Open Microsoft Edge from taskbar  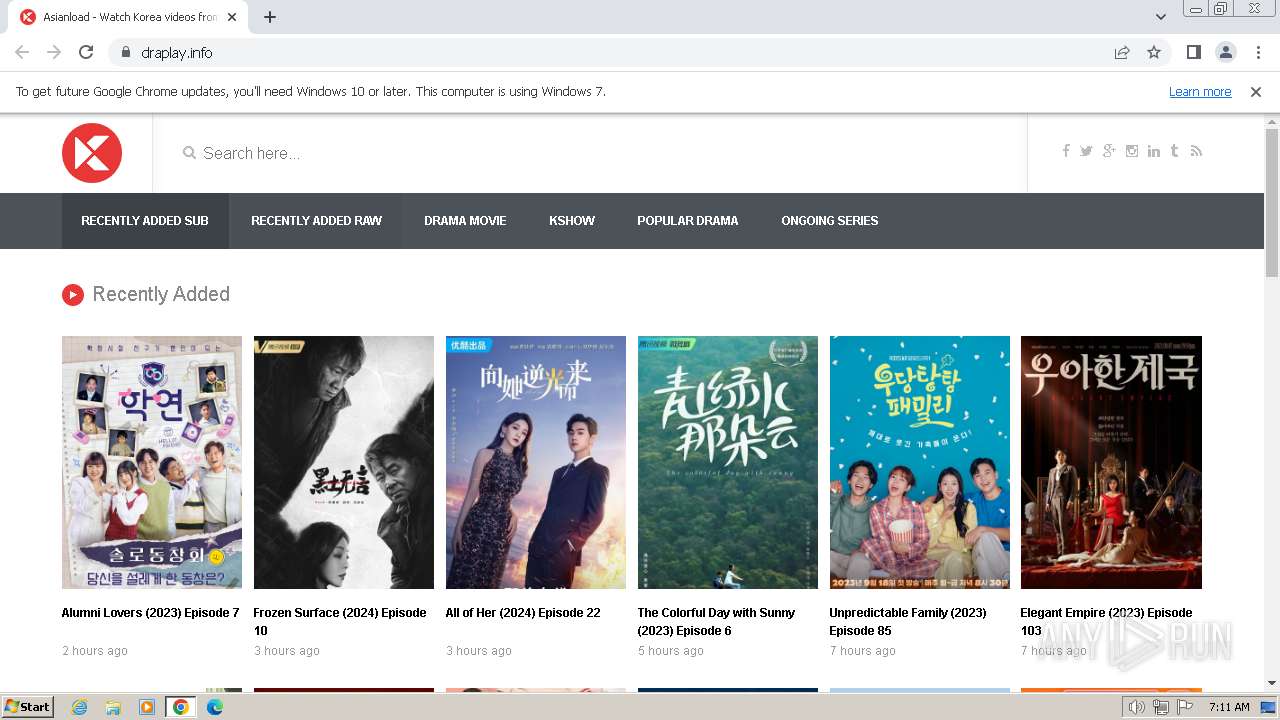tap(215, 707)
